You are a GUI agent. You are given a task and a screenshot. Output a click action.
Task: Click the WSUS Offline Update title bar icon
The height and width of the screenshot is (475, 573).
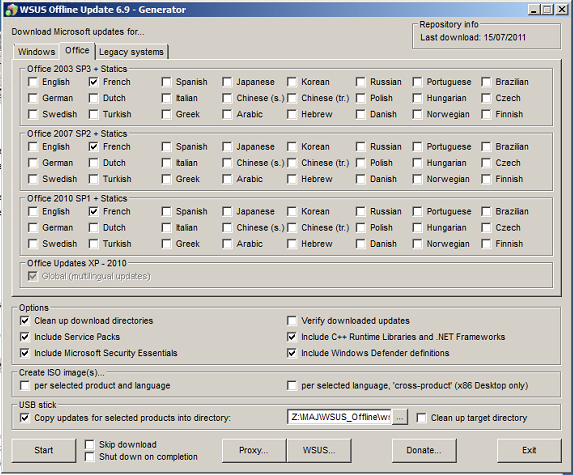click(11, 10)
